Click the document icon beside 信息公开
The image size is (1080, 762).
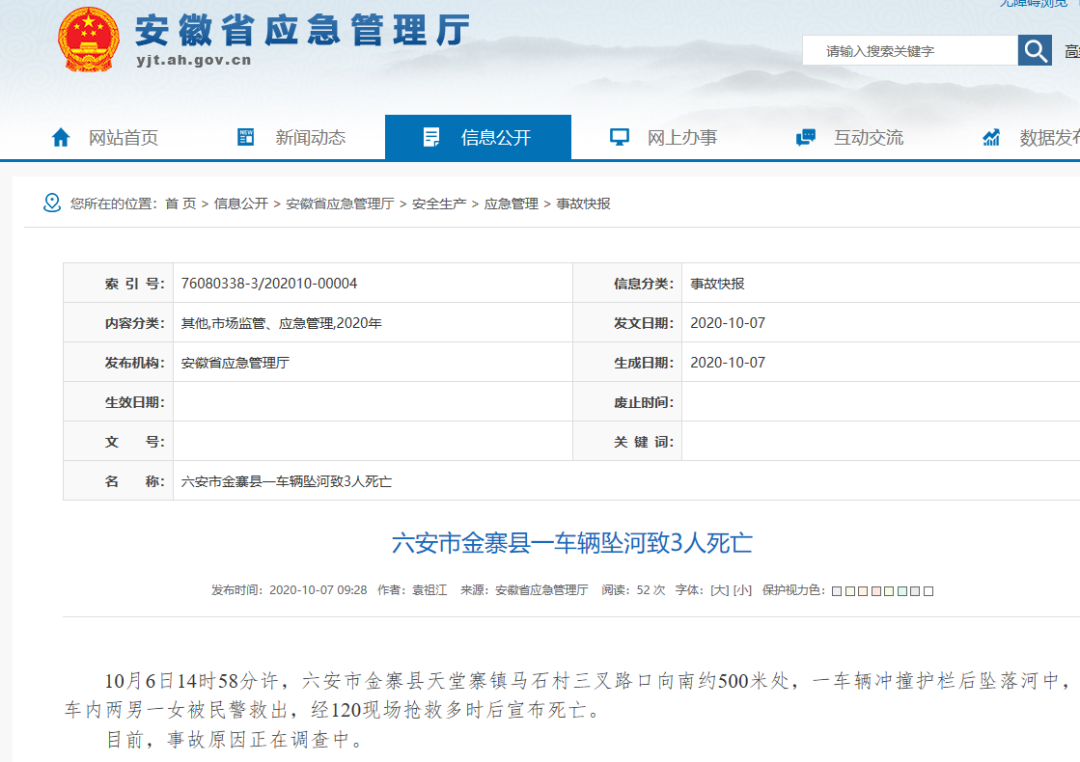click(x=432, y=136)
